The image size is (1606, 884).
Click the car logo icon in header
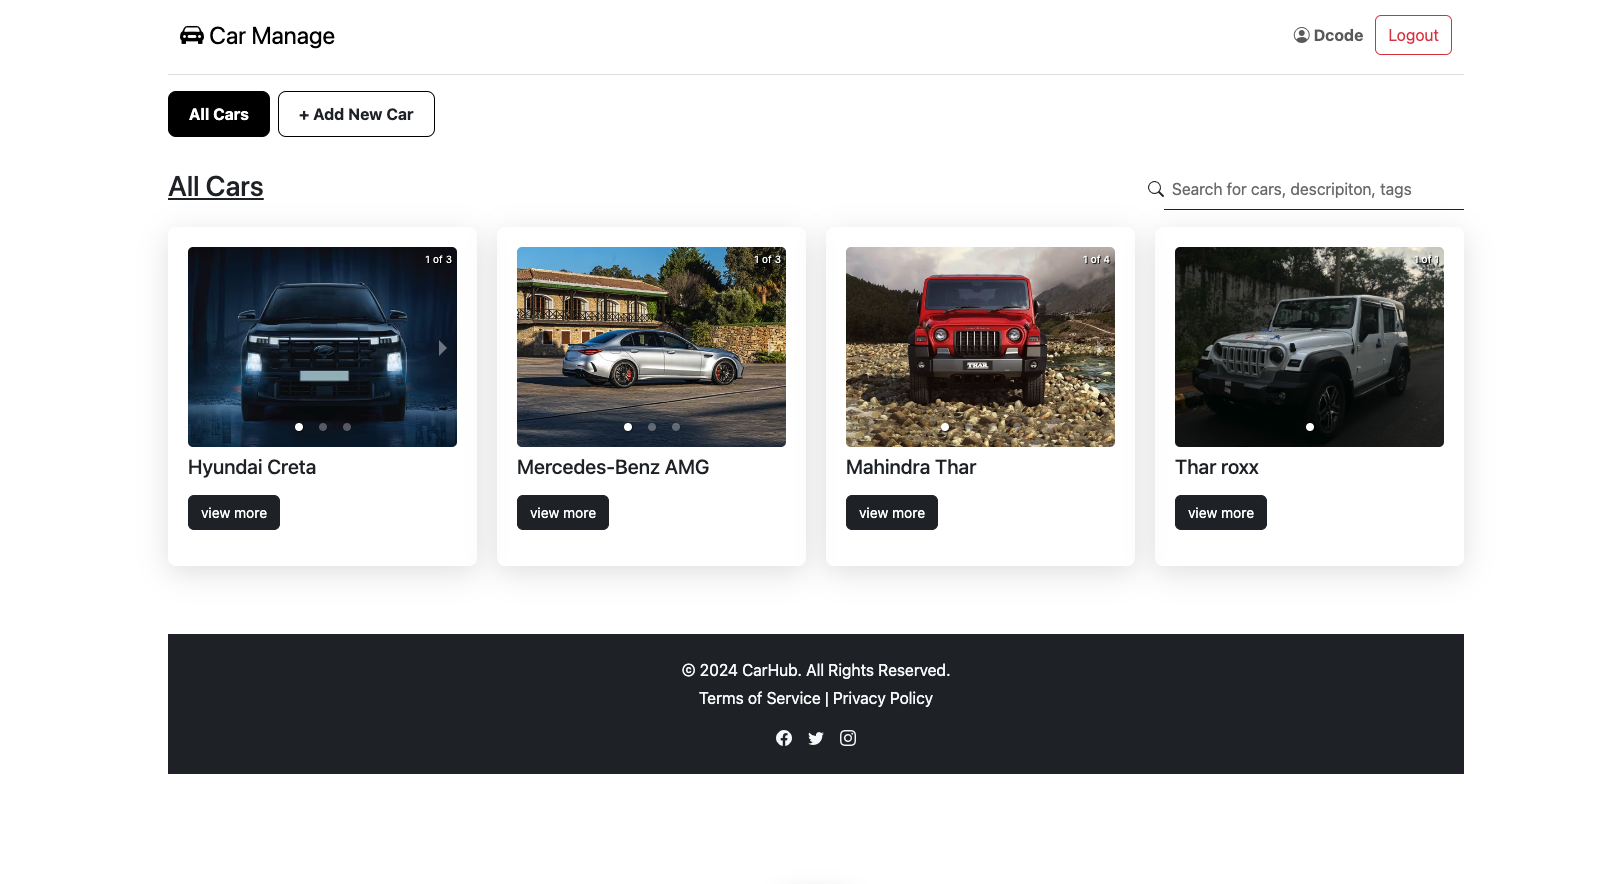point(191,36)
